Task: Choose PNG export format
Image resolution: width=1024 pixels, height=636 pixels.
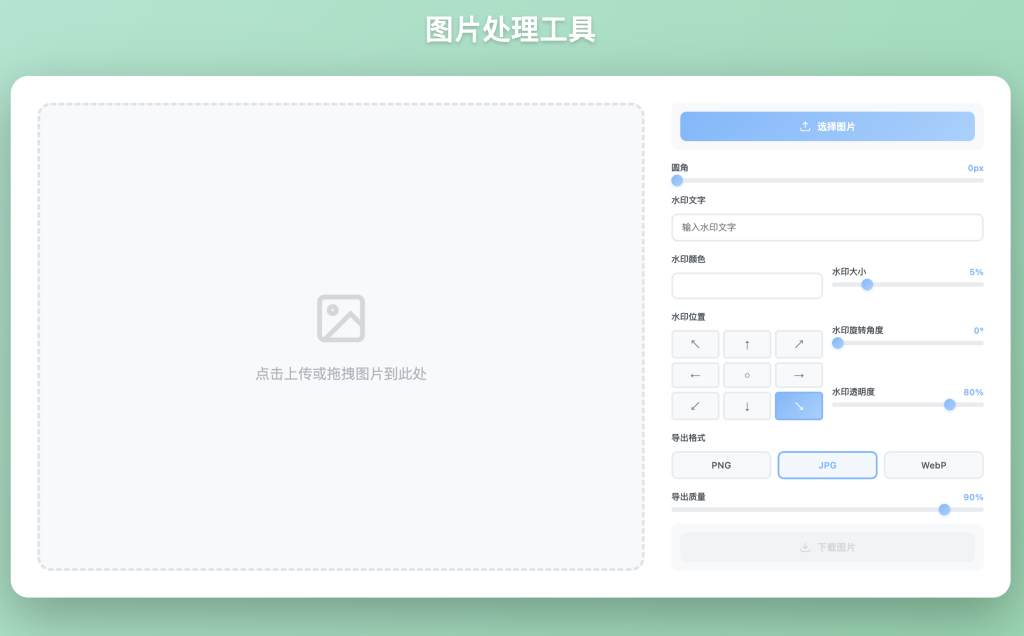Action: (721, 465)
